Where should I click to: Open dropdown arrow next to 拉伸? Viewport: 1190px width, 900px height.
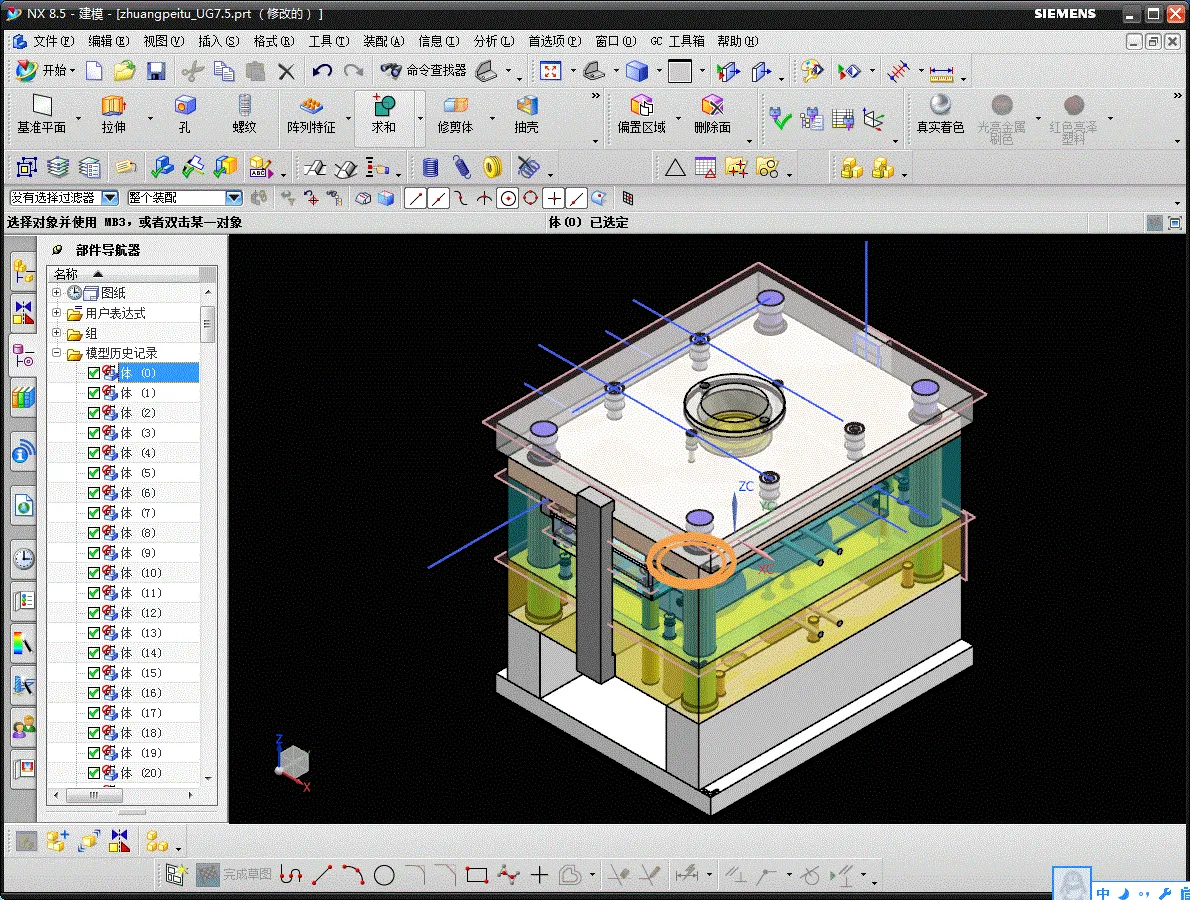150,118
